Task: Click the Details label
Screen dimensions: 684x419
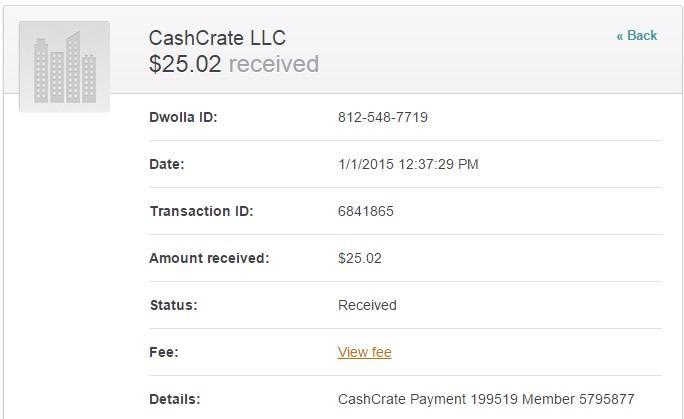Action: (x=175, y=399)
